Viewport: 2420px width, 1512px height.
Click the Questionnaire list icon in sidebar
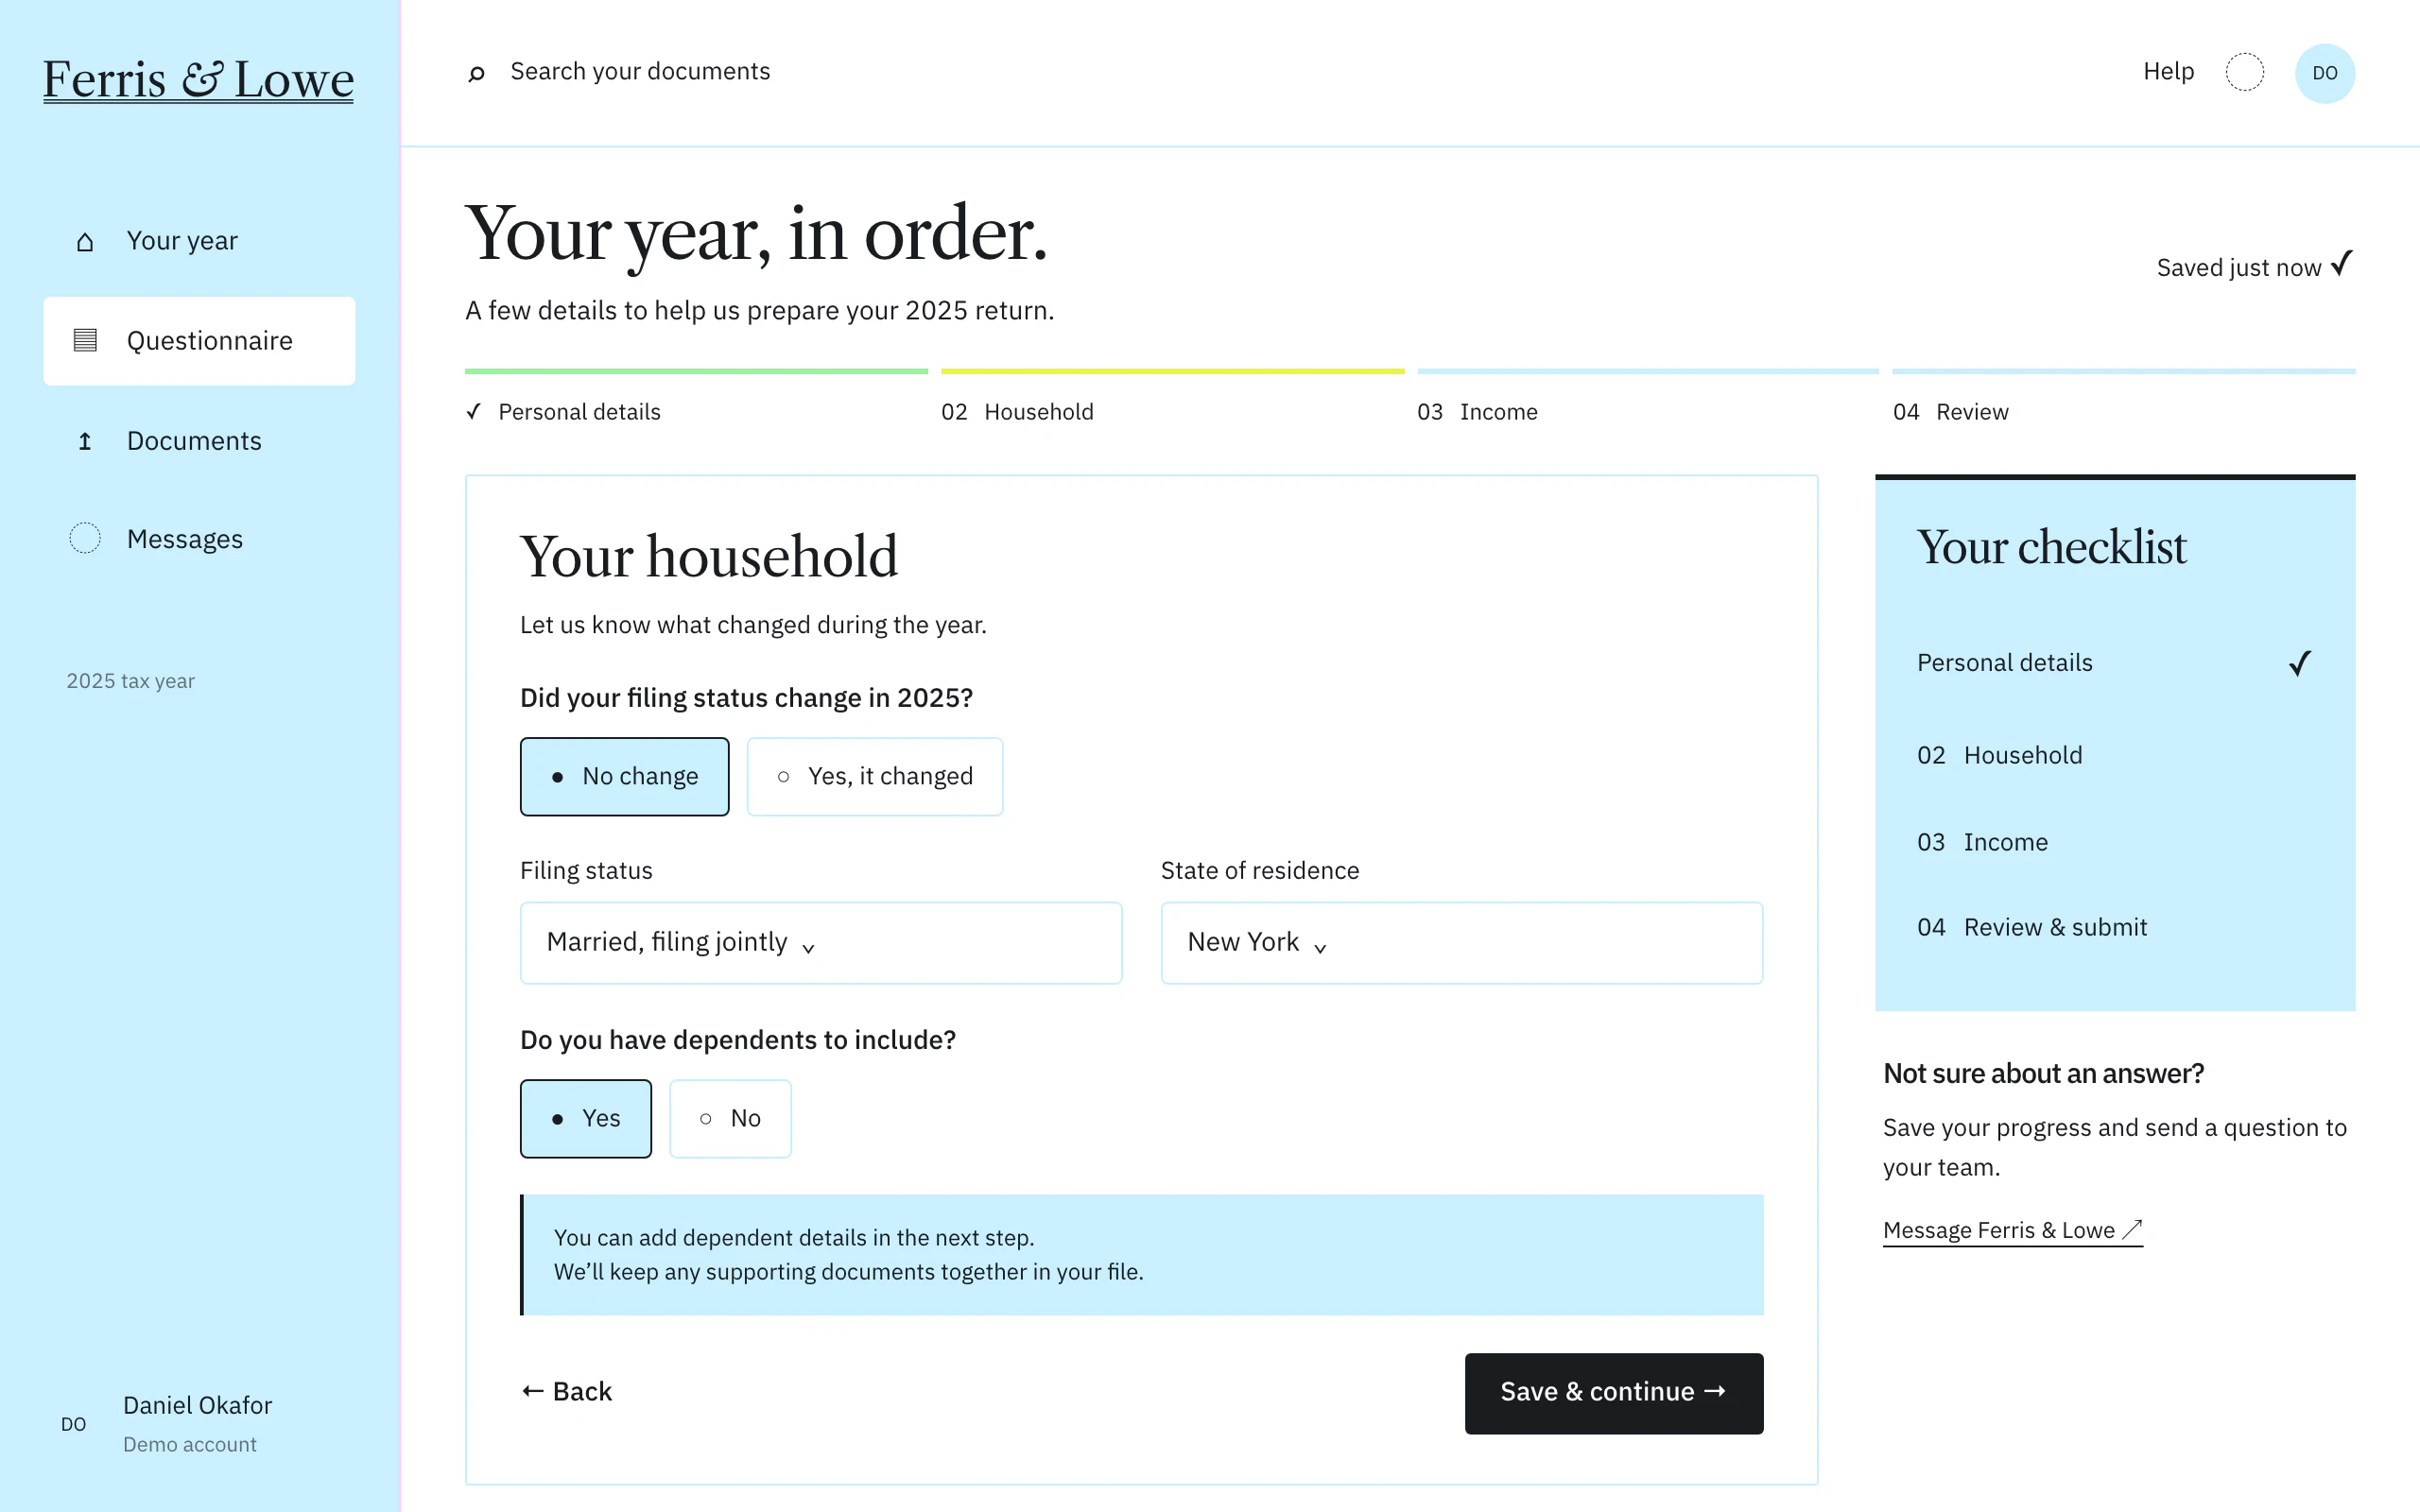[x=85, y=340]
